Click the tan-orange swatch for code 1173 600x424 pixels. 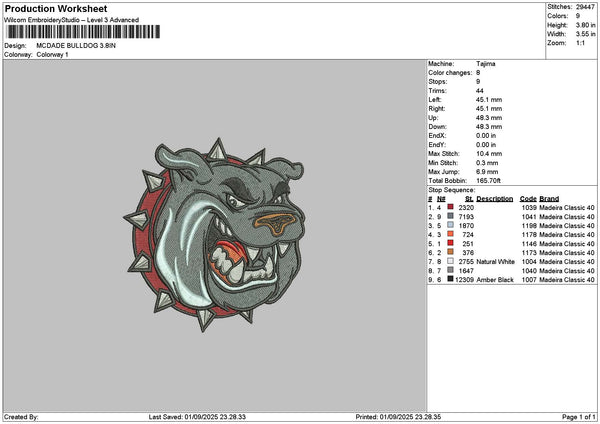tap(450, 252)
